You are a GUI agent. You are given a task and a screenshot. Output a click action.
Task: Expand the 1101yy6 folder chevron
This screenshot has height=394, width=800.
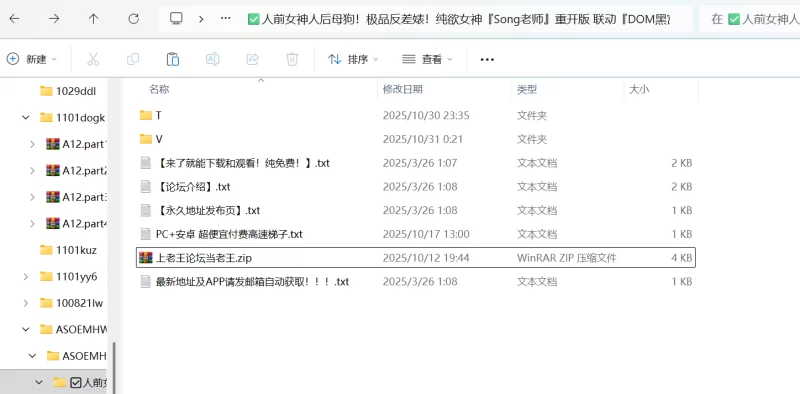click(26, 277)
